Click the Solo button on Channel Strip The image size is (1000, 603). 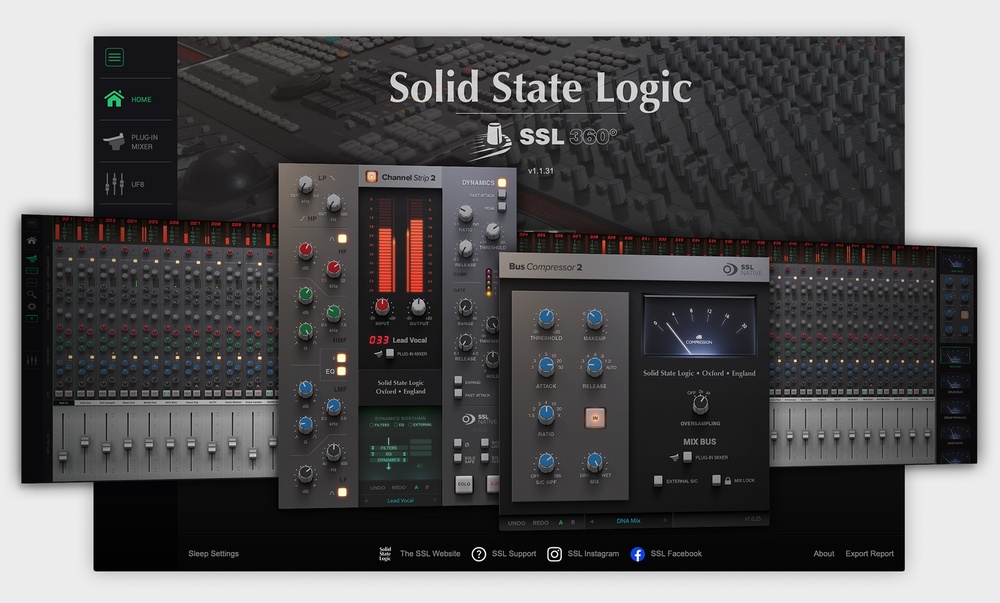(464, 484)
